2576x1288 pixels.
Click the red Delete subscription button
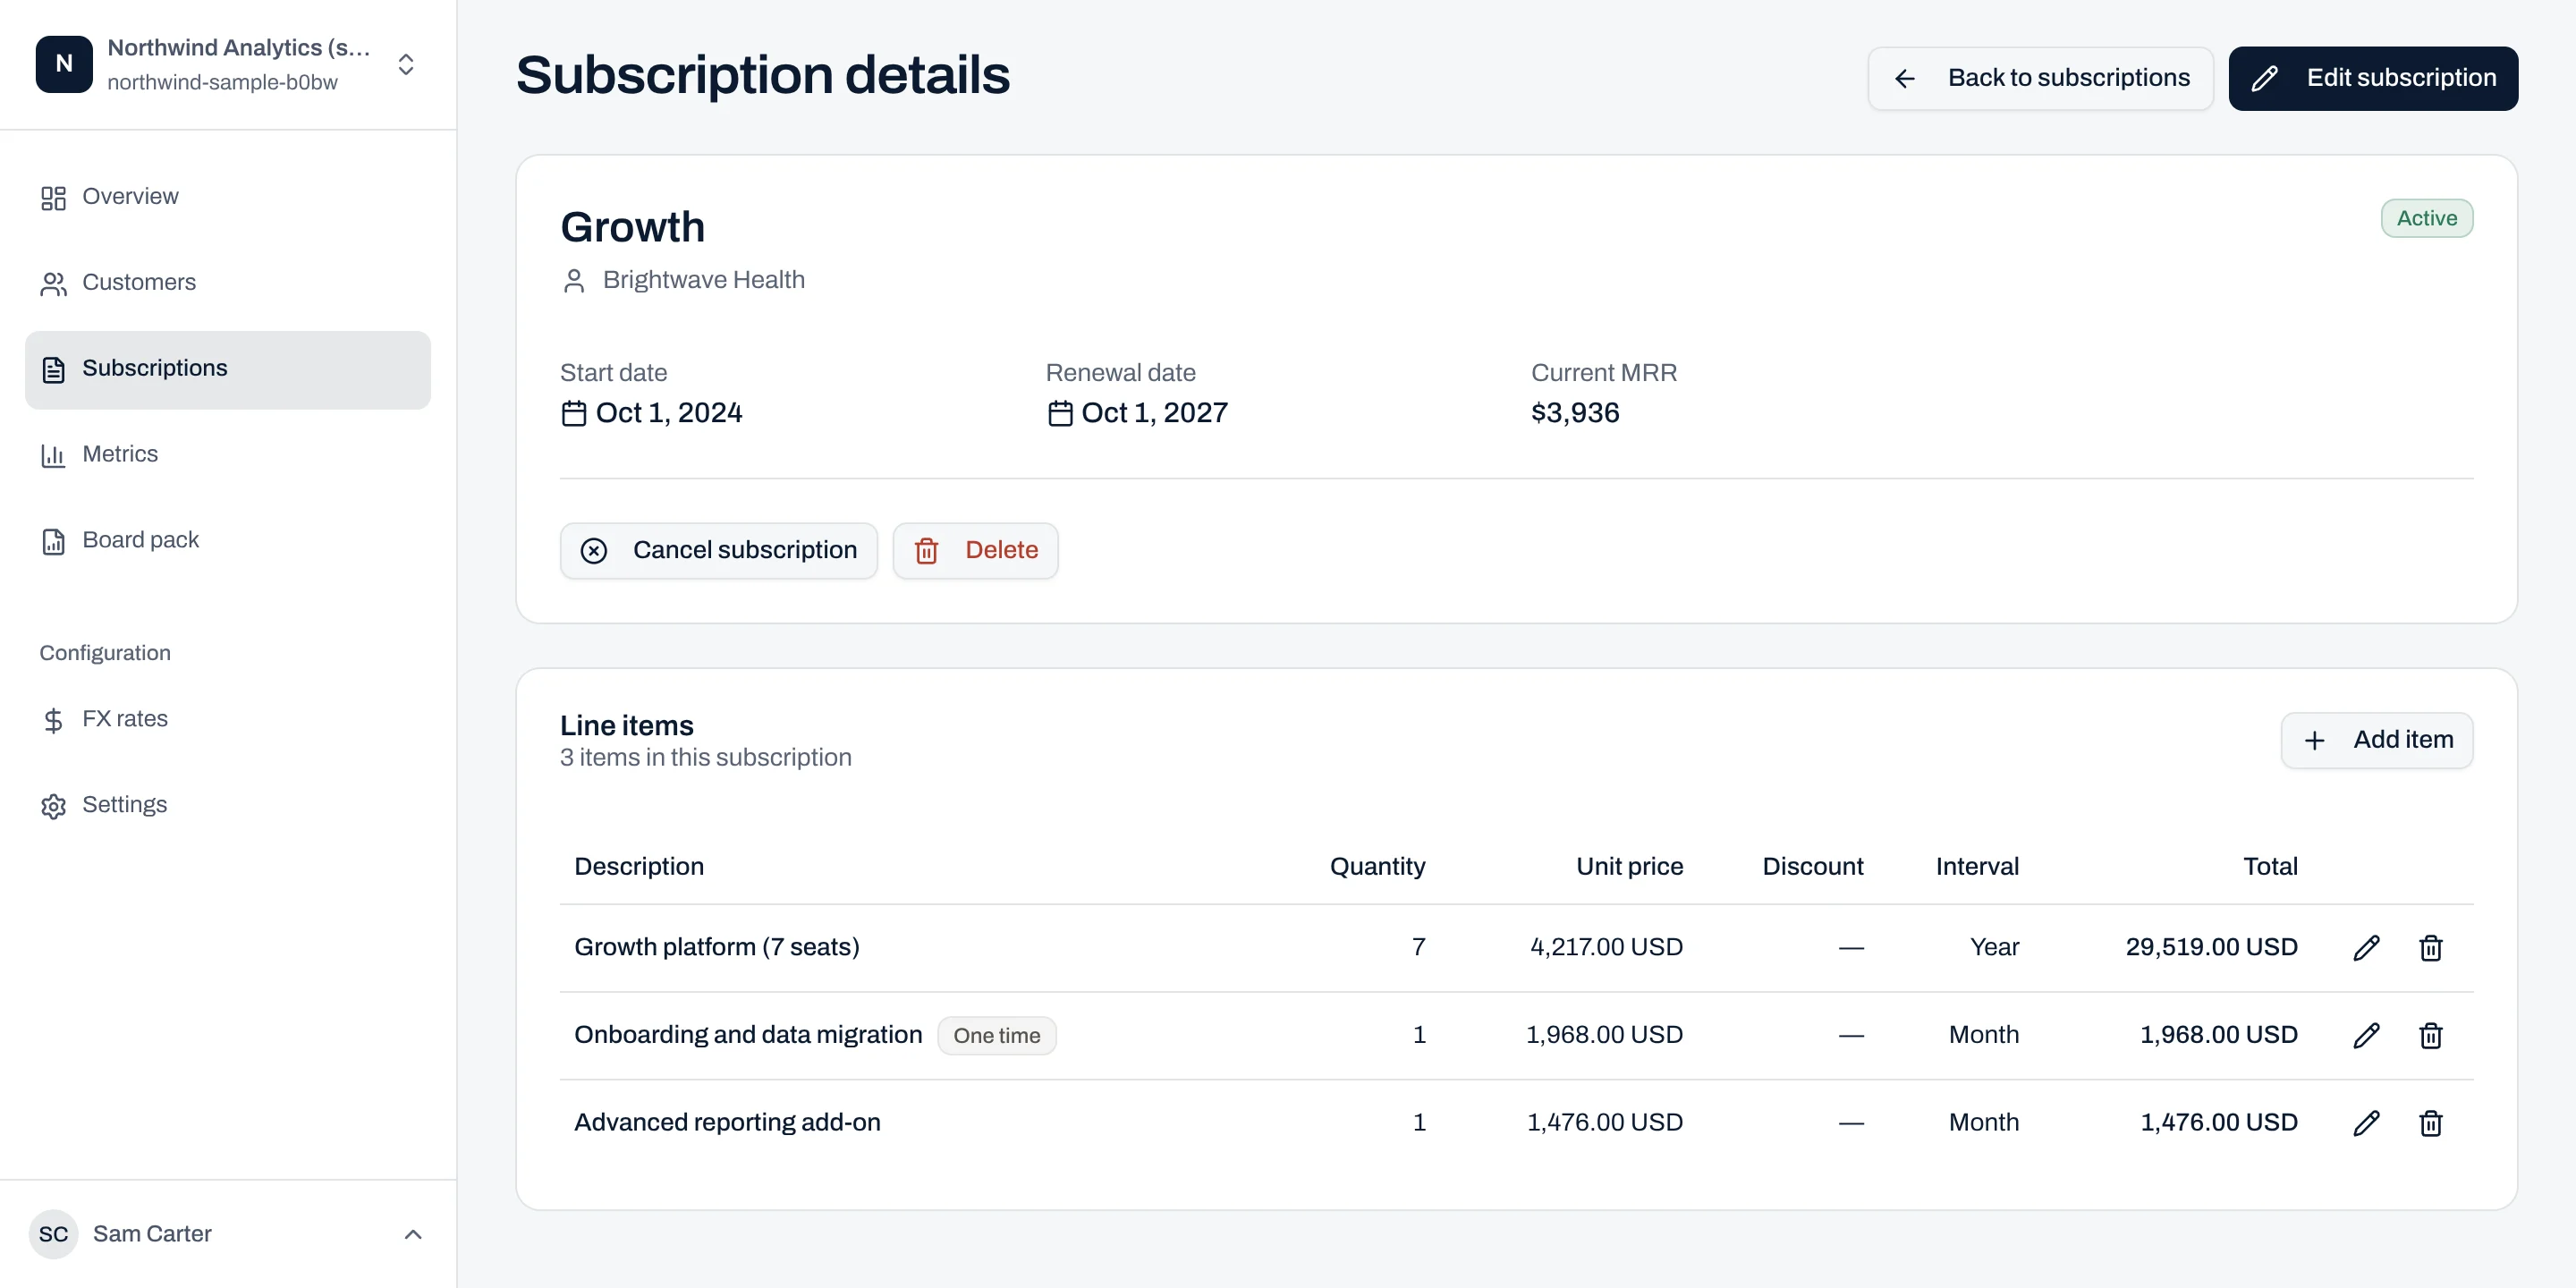pyautogui.click(x=975, y=550)
